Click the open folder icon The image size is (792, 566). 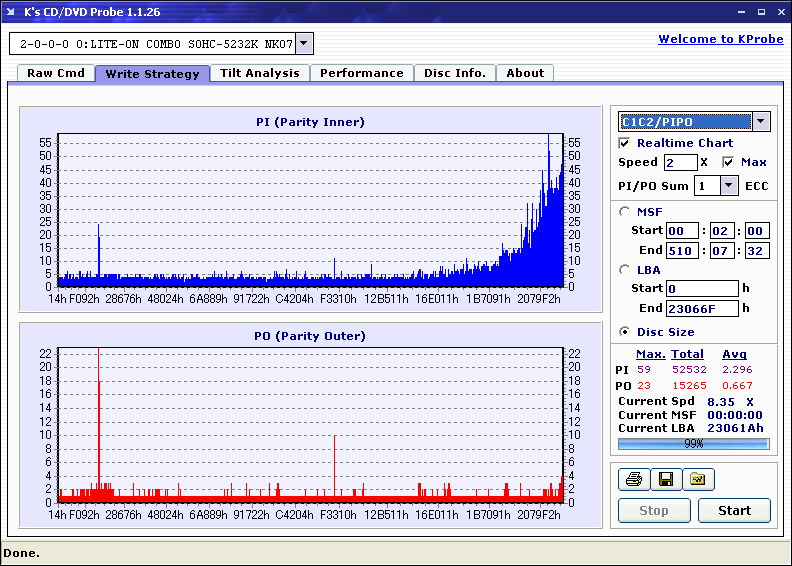[x=698, y=479]
